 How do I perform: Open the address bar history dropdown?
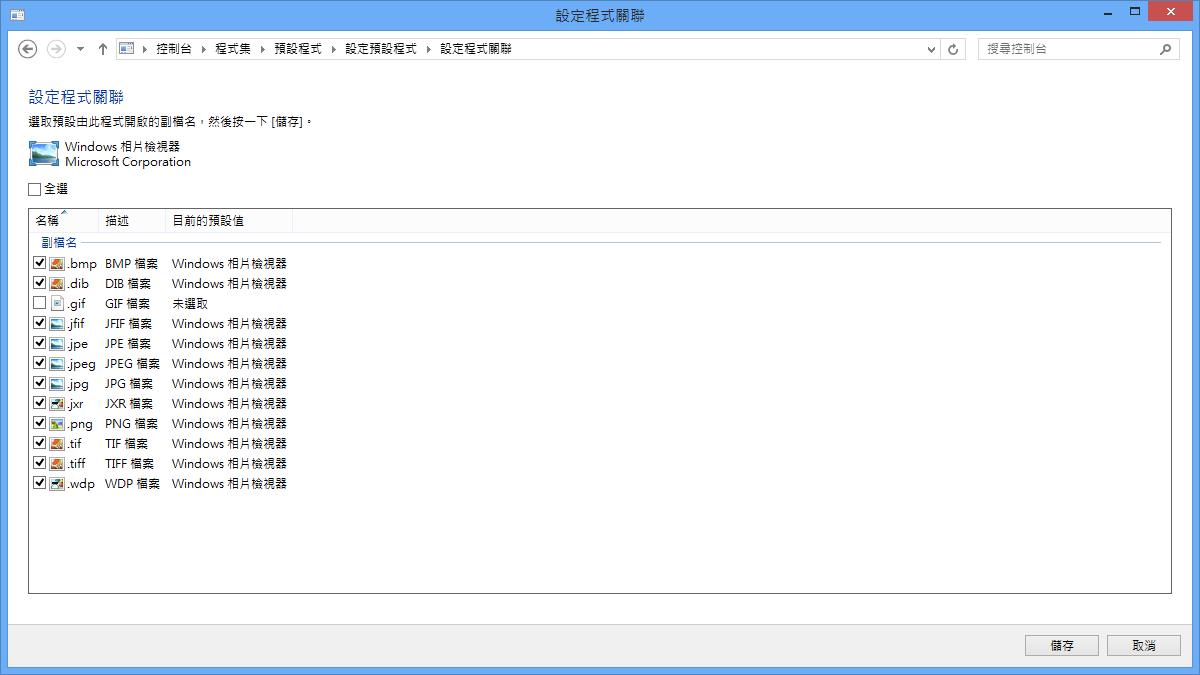pyautogui.click(x=932, y=49)
